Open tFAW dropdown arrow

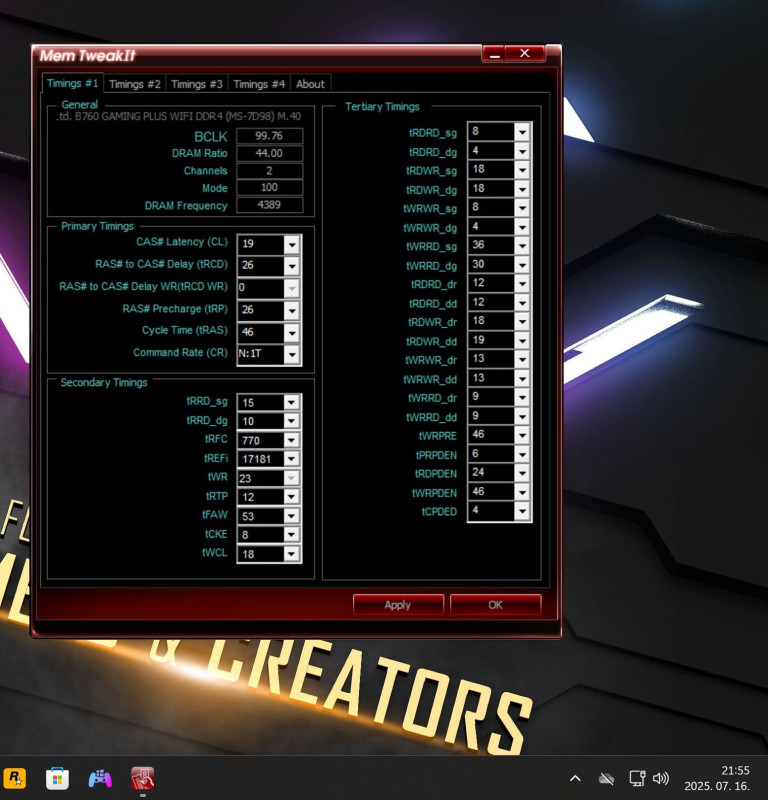click(291, 516)
